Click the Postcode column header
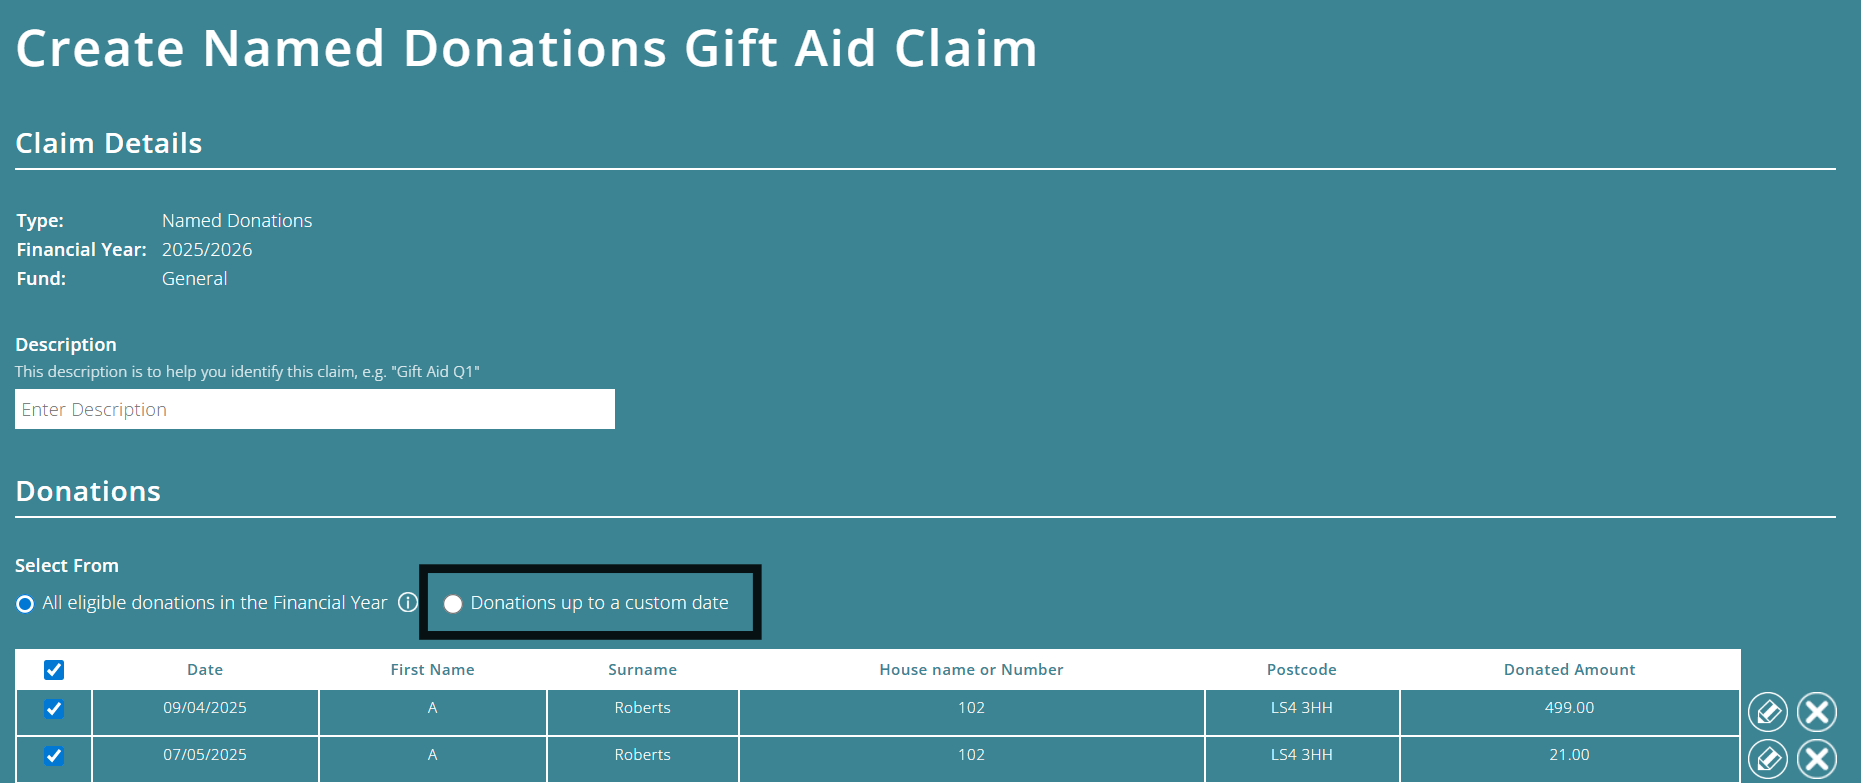The width and height of the screenshot is (1861, 783). (1301, 669)
